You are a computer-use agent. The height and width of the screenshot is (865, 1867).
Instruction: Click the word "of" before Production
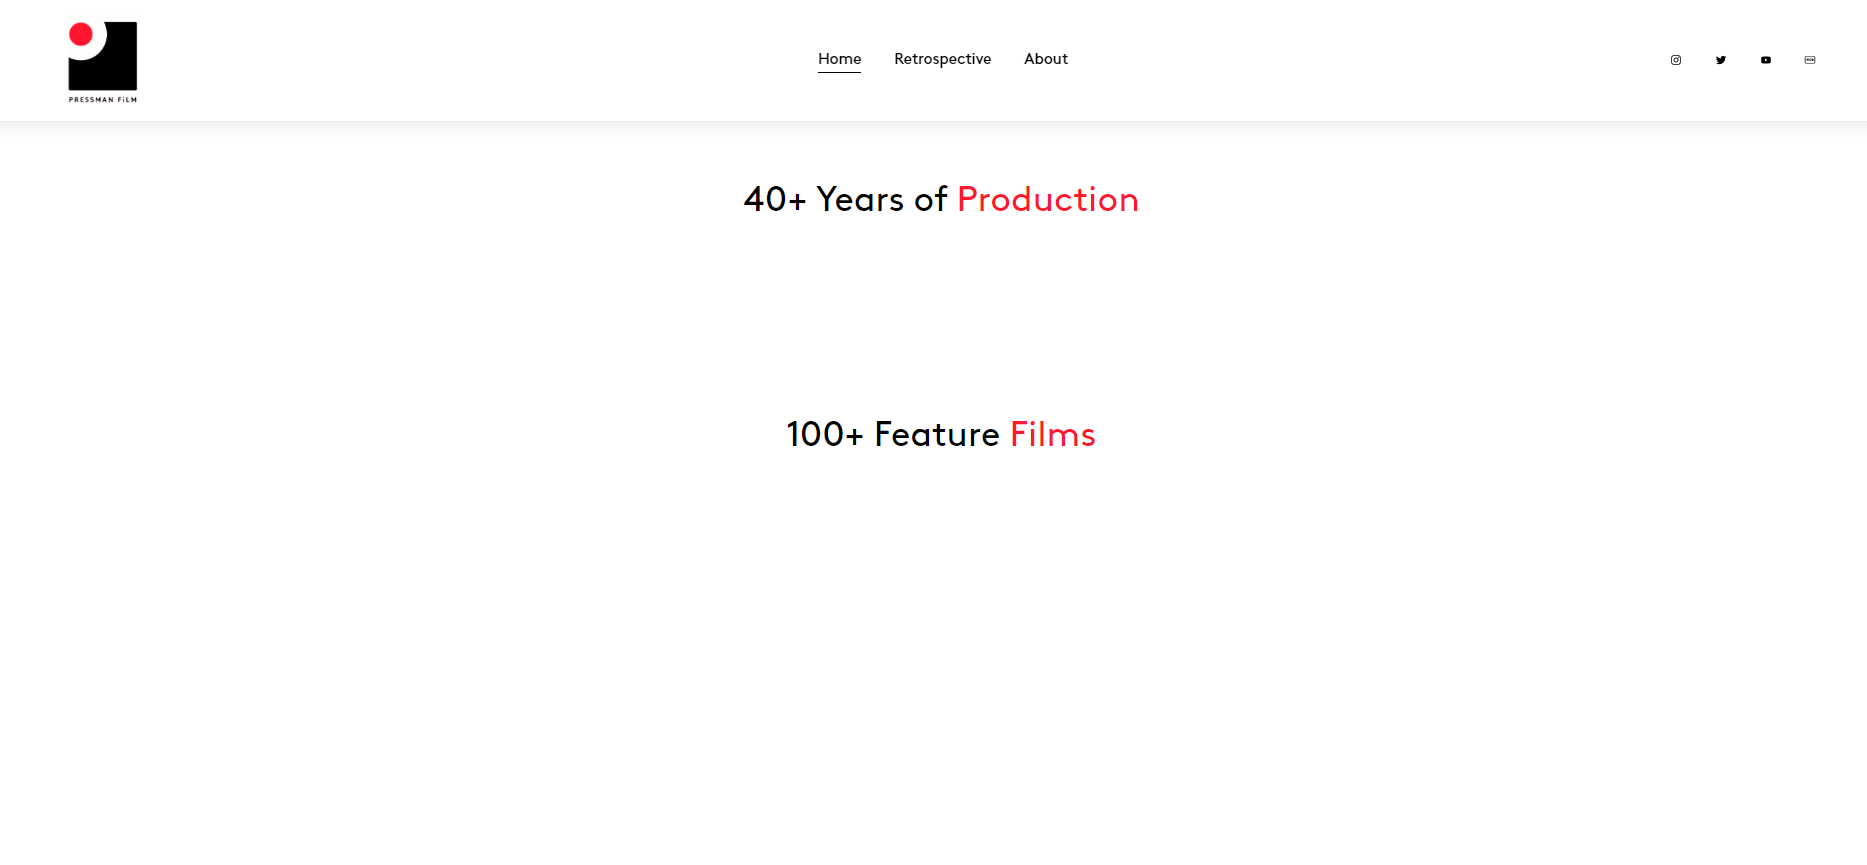pyautogui.click(x=930, y=200)
